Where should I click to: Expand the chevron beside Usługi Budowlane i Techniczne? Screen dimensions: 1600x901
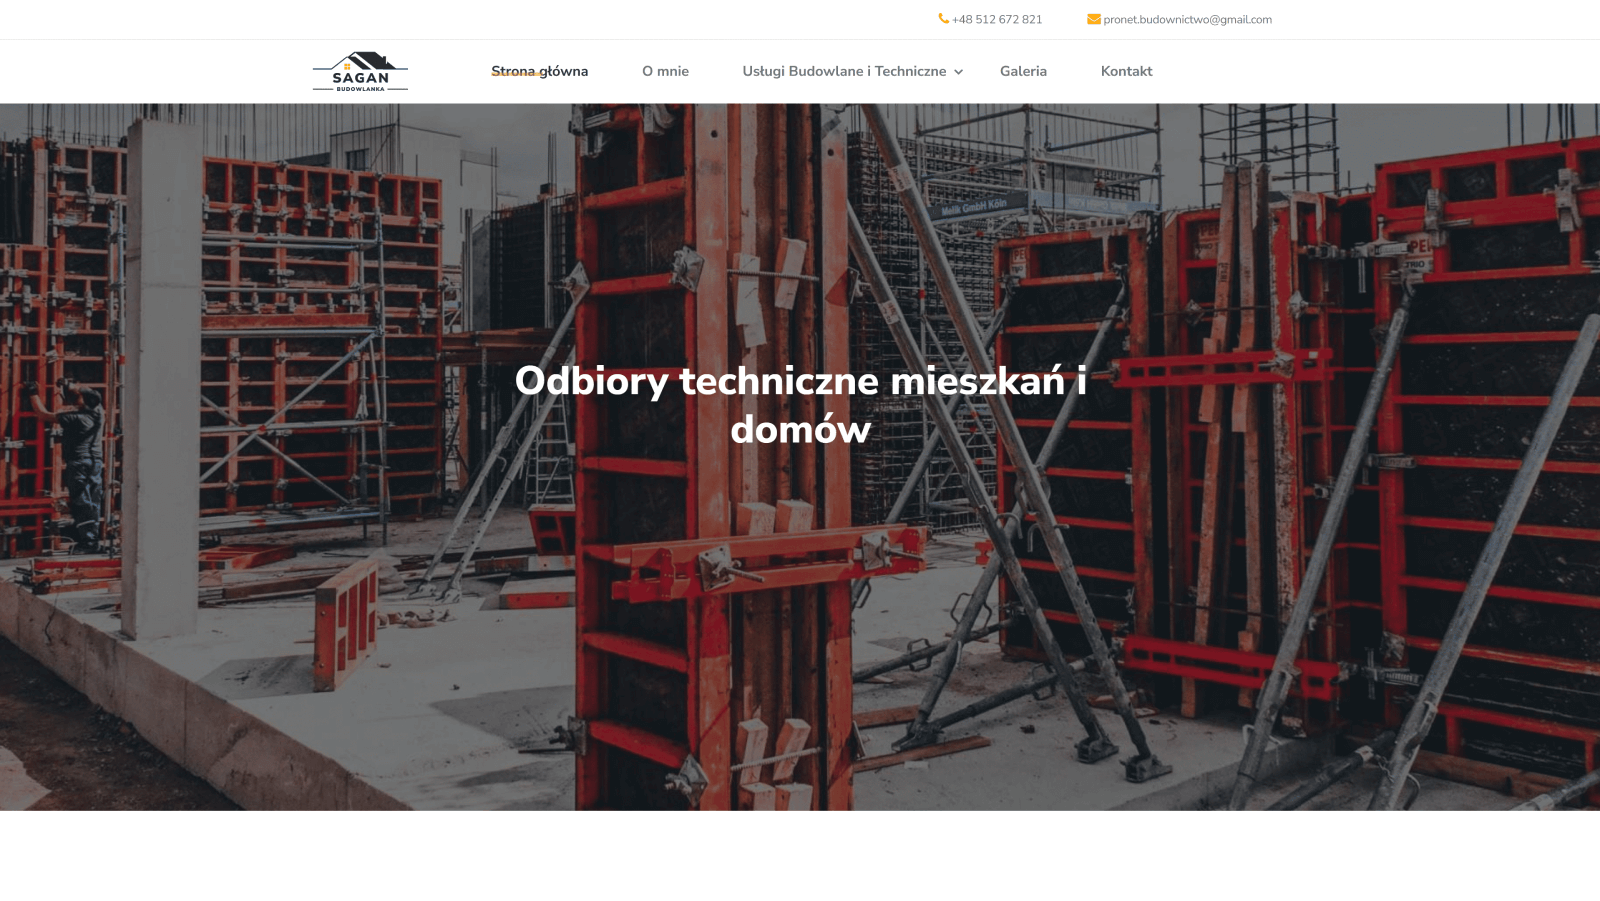click(958, 72)
